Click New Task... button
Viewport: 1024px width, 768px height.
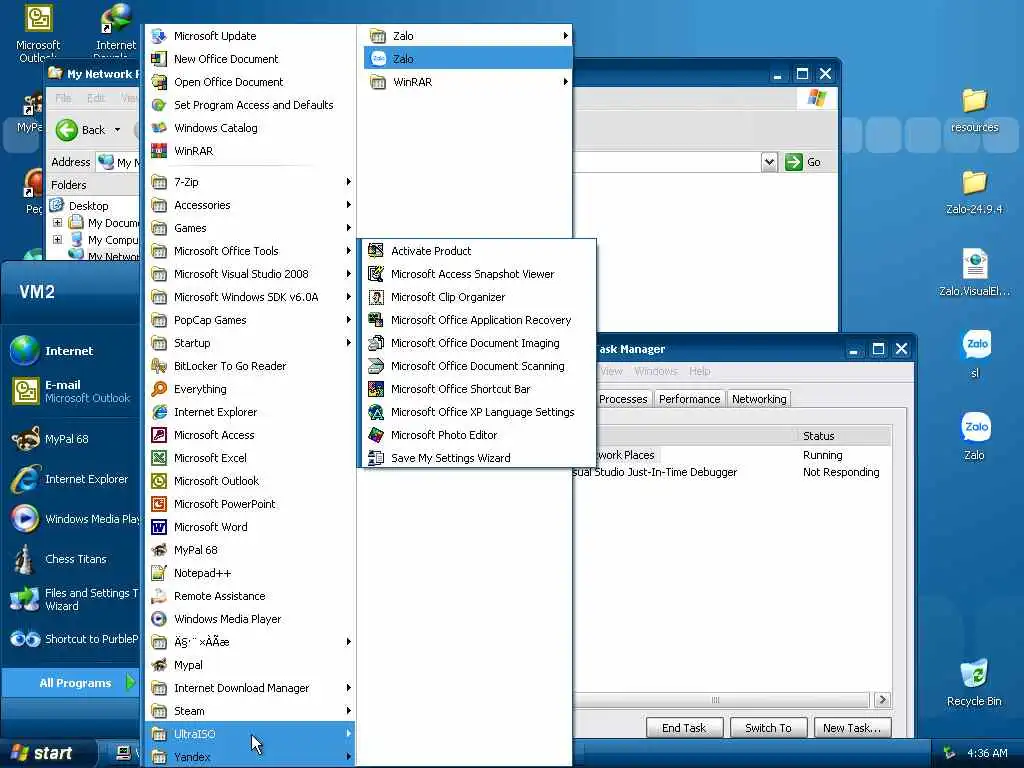pos(852,728)
